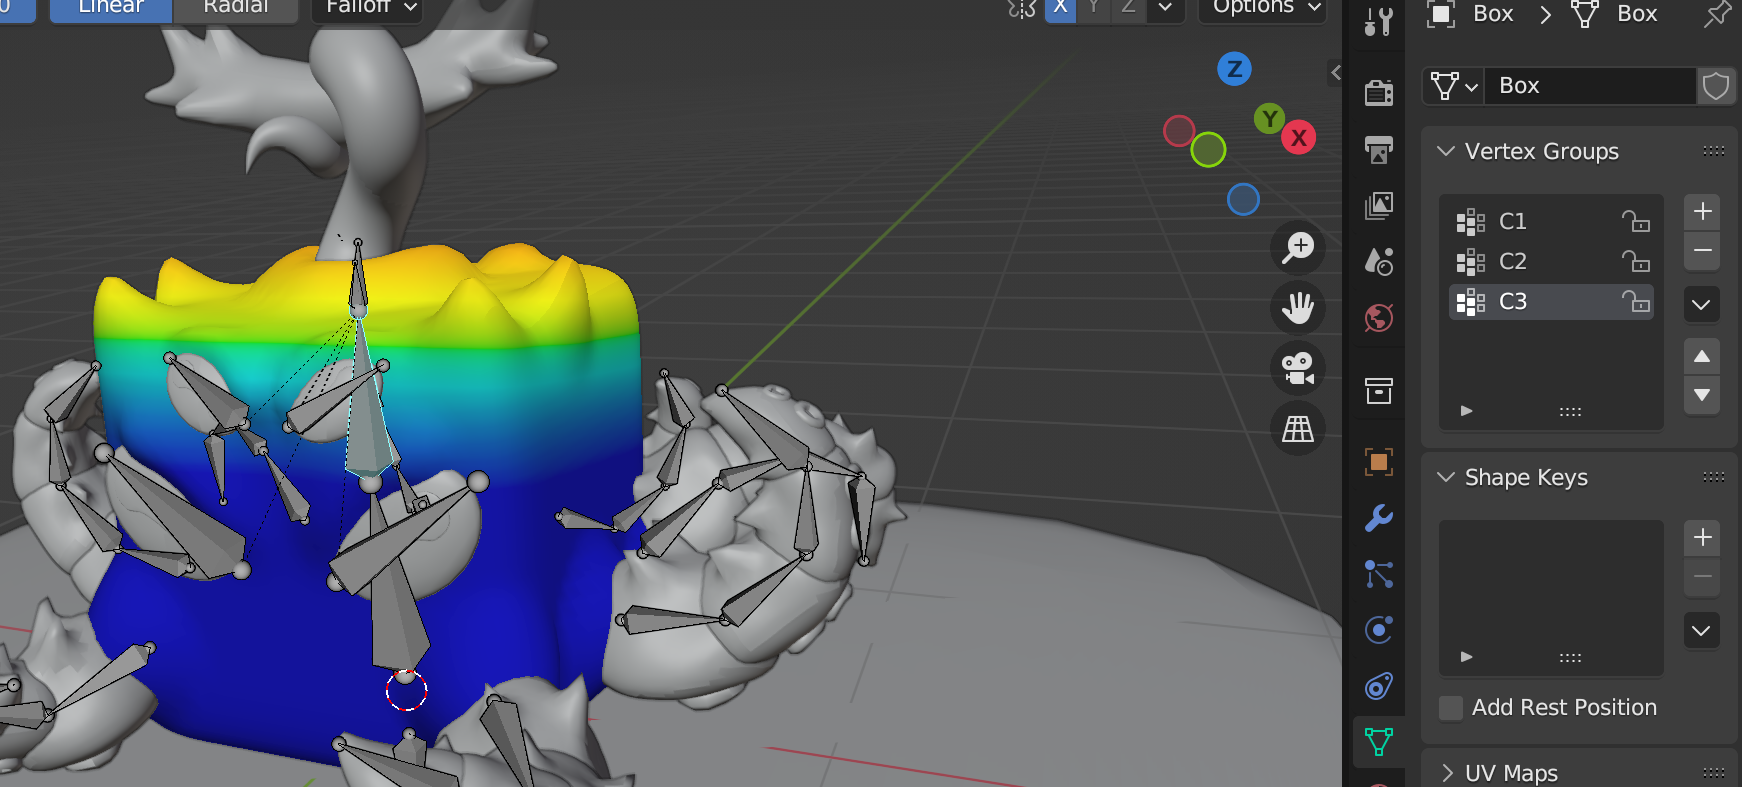Open Shape Key specials menu
1742x787 pixels.
point(1702,631)
